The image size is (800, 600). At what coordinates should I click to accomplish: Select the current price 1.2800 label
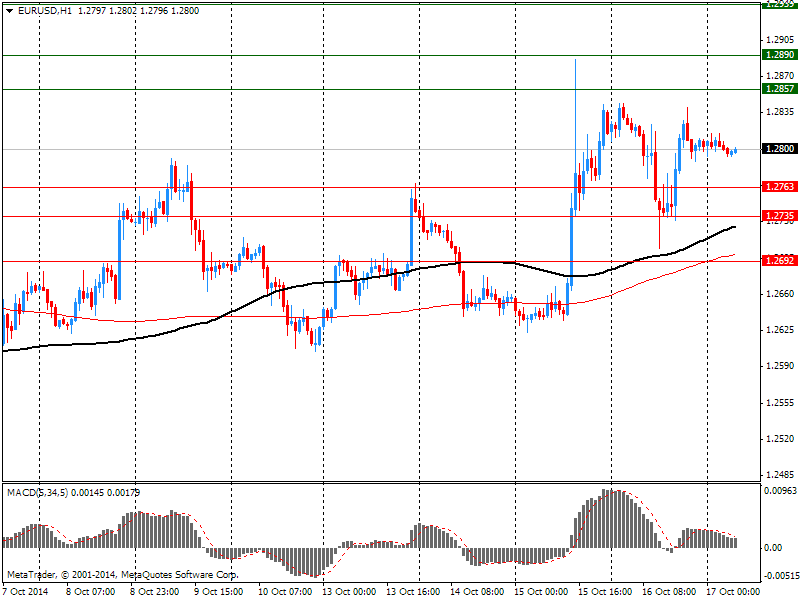(779, 148)
